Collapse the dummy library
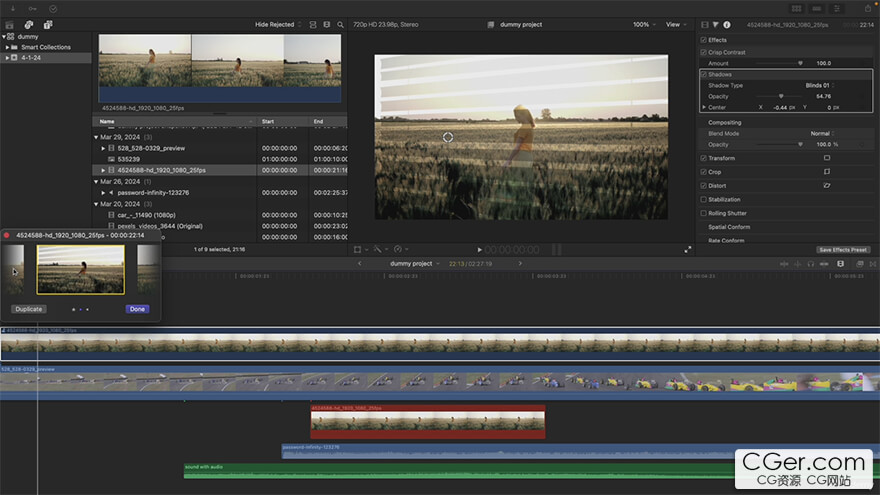The image size is (880, 495). coord(3,36)
